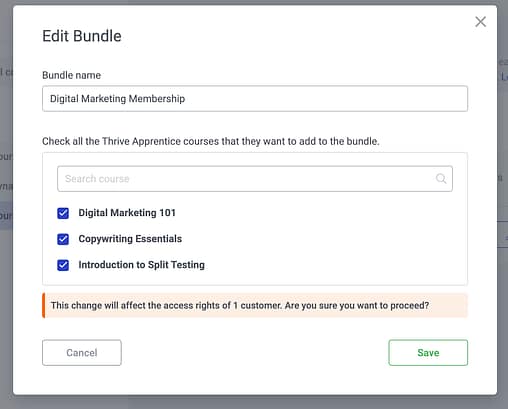Click the Edit Bundle heading
The height and width of the screenshot is (409, 508).
point(82,36)
